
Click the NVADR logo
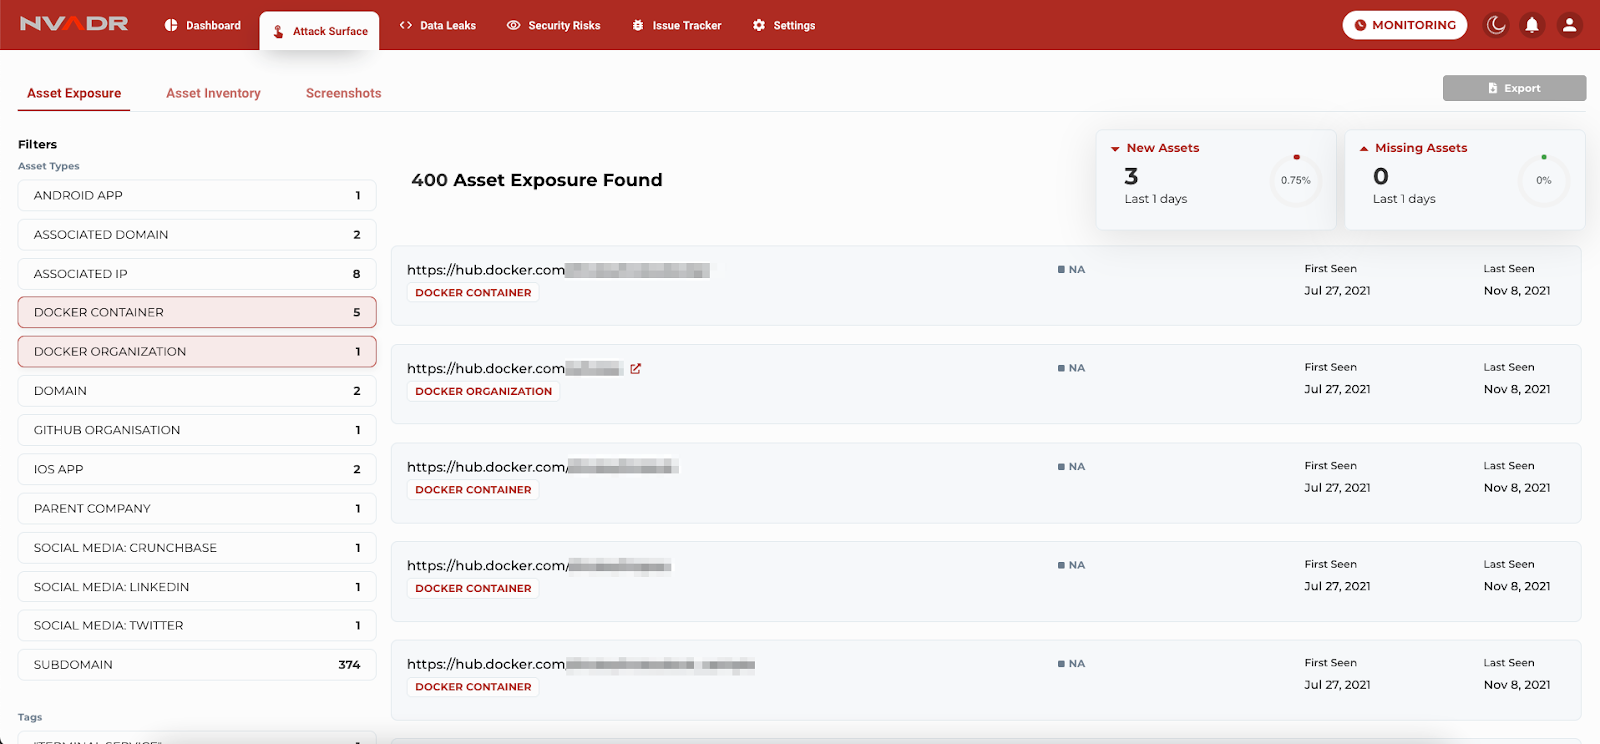[74, 24]
